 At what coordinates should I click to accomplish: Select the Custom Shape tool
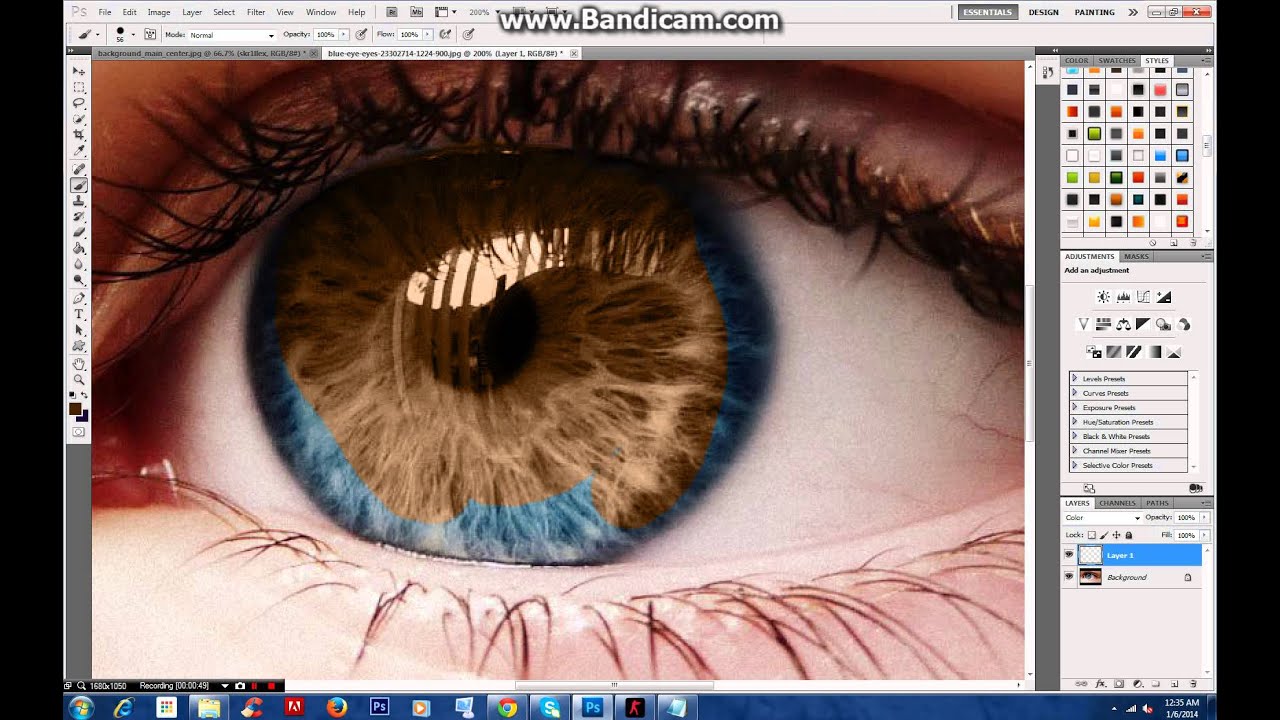tap(79, 346)
